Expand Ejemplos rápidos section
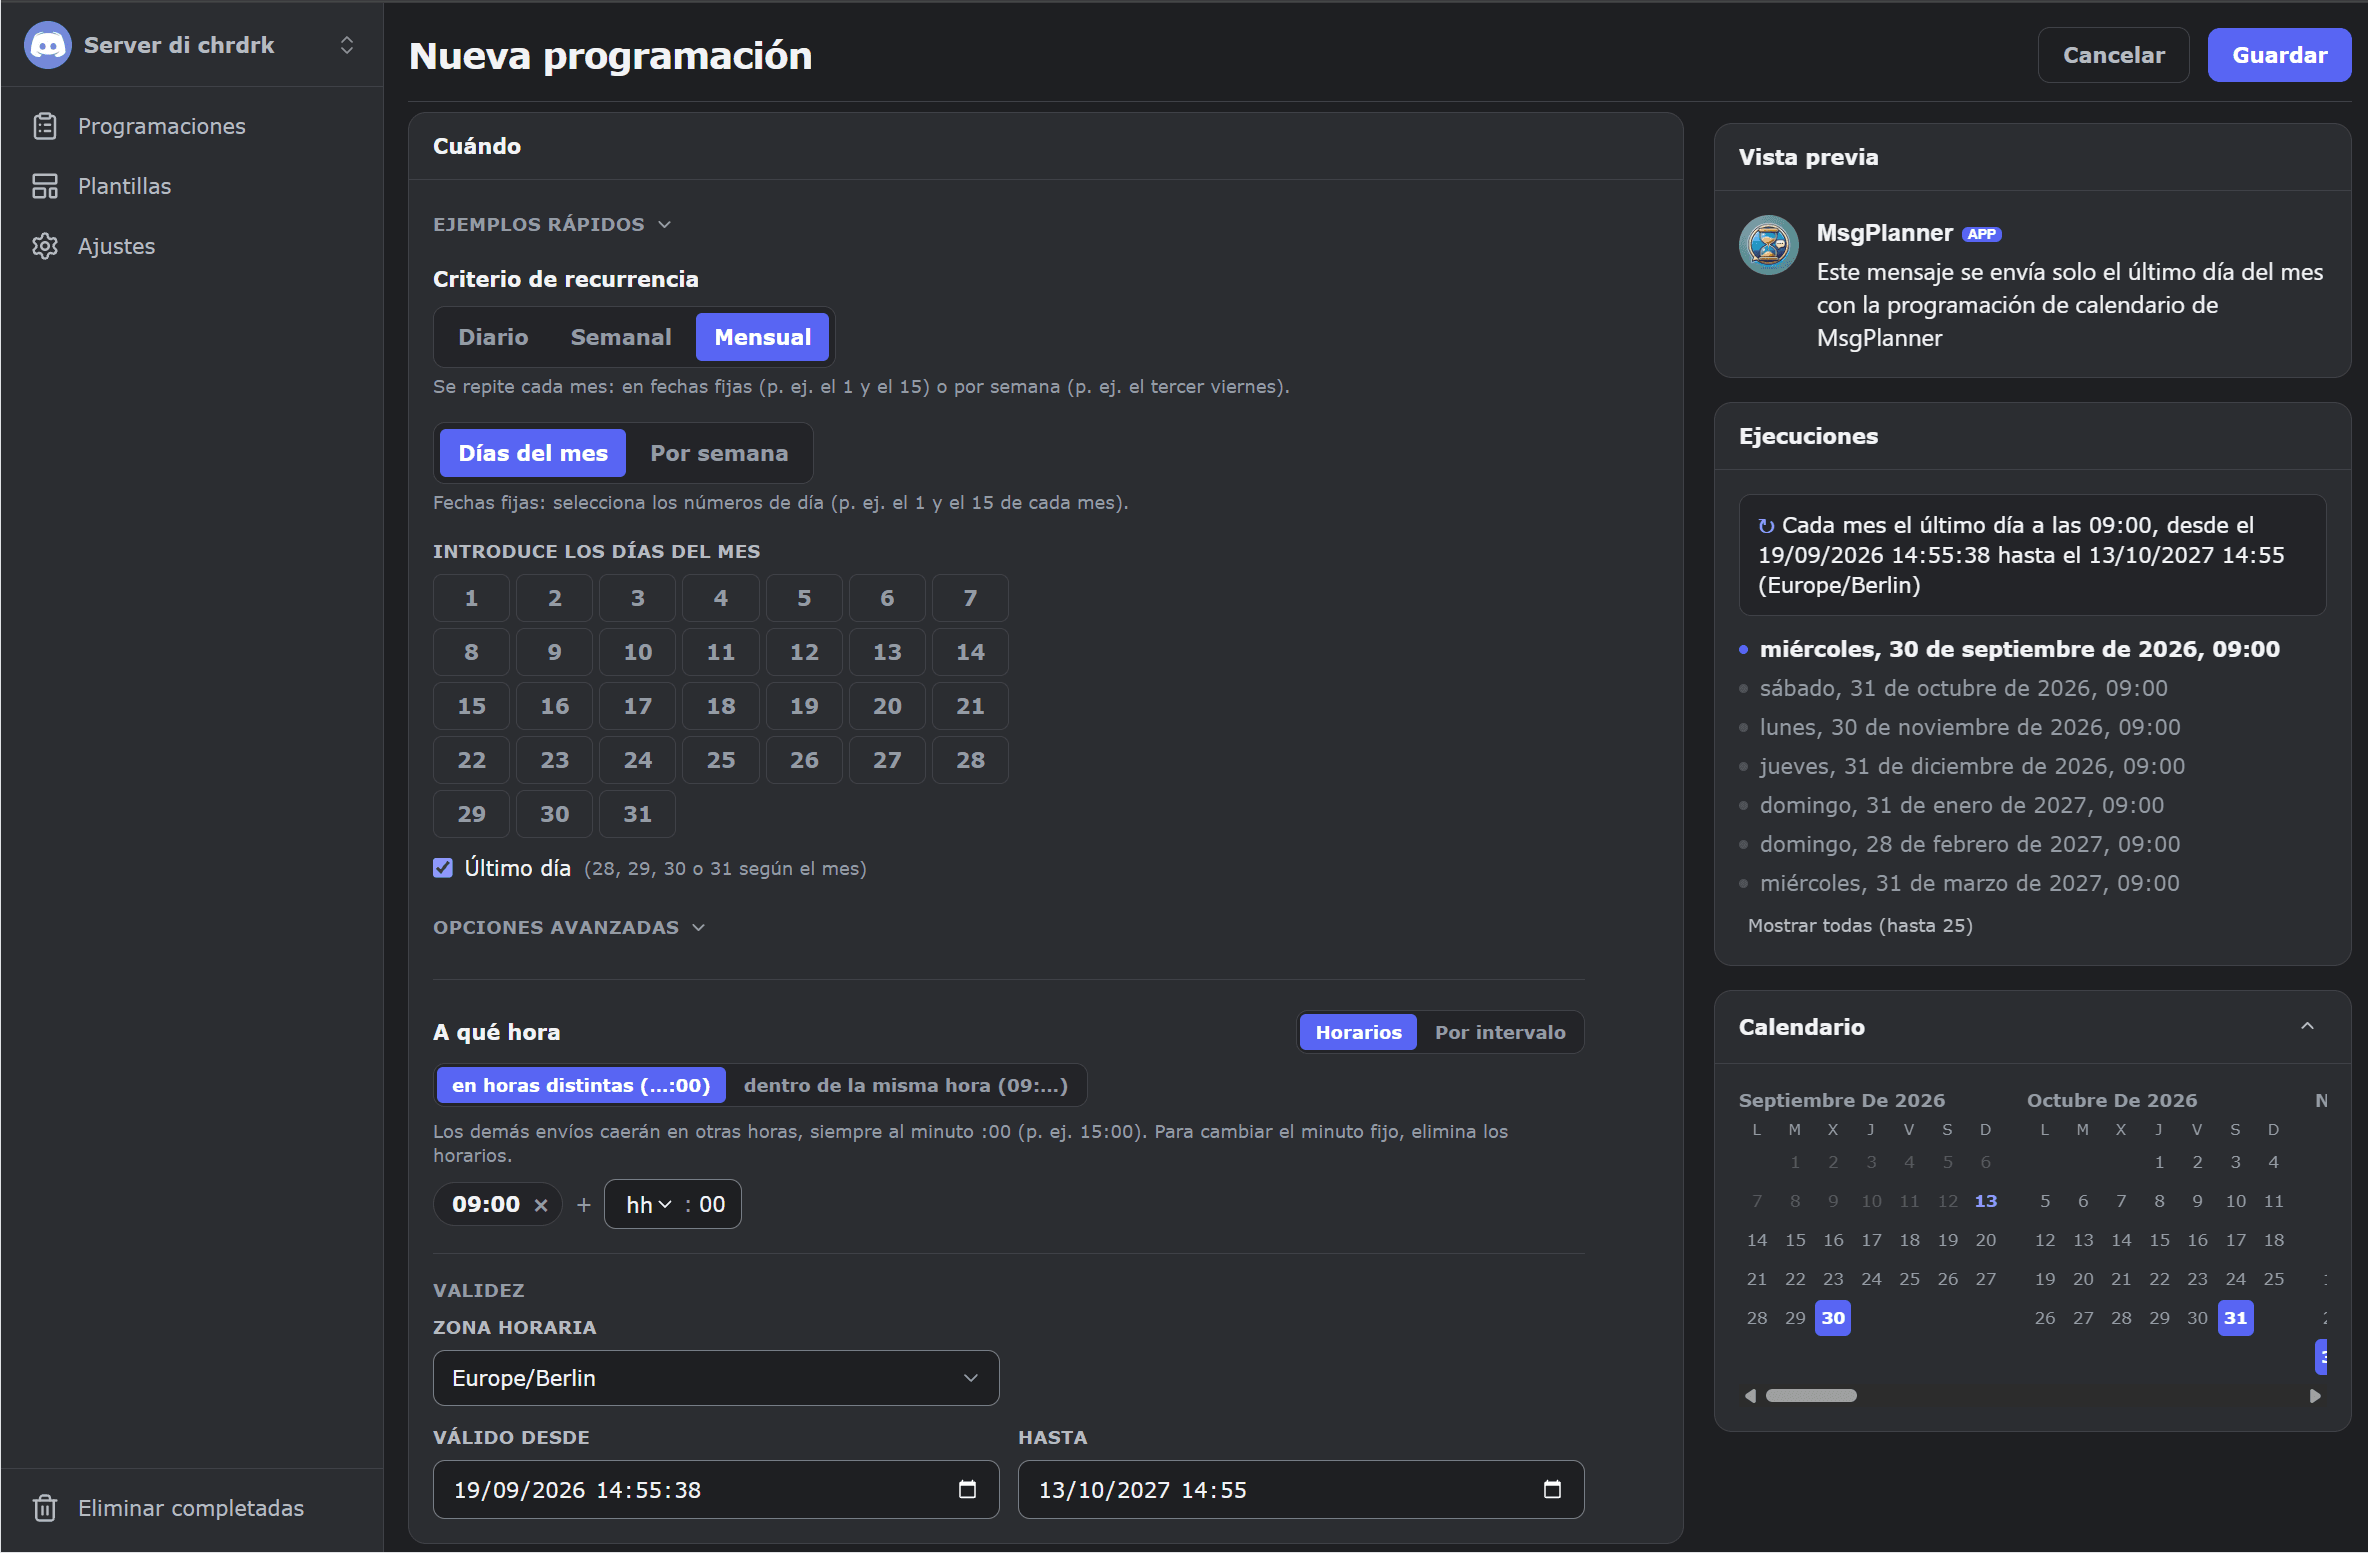The image size is (2368, 1553). pyautogui.click(x=551, y=225)
